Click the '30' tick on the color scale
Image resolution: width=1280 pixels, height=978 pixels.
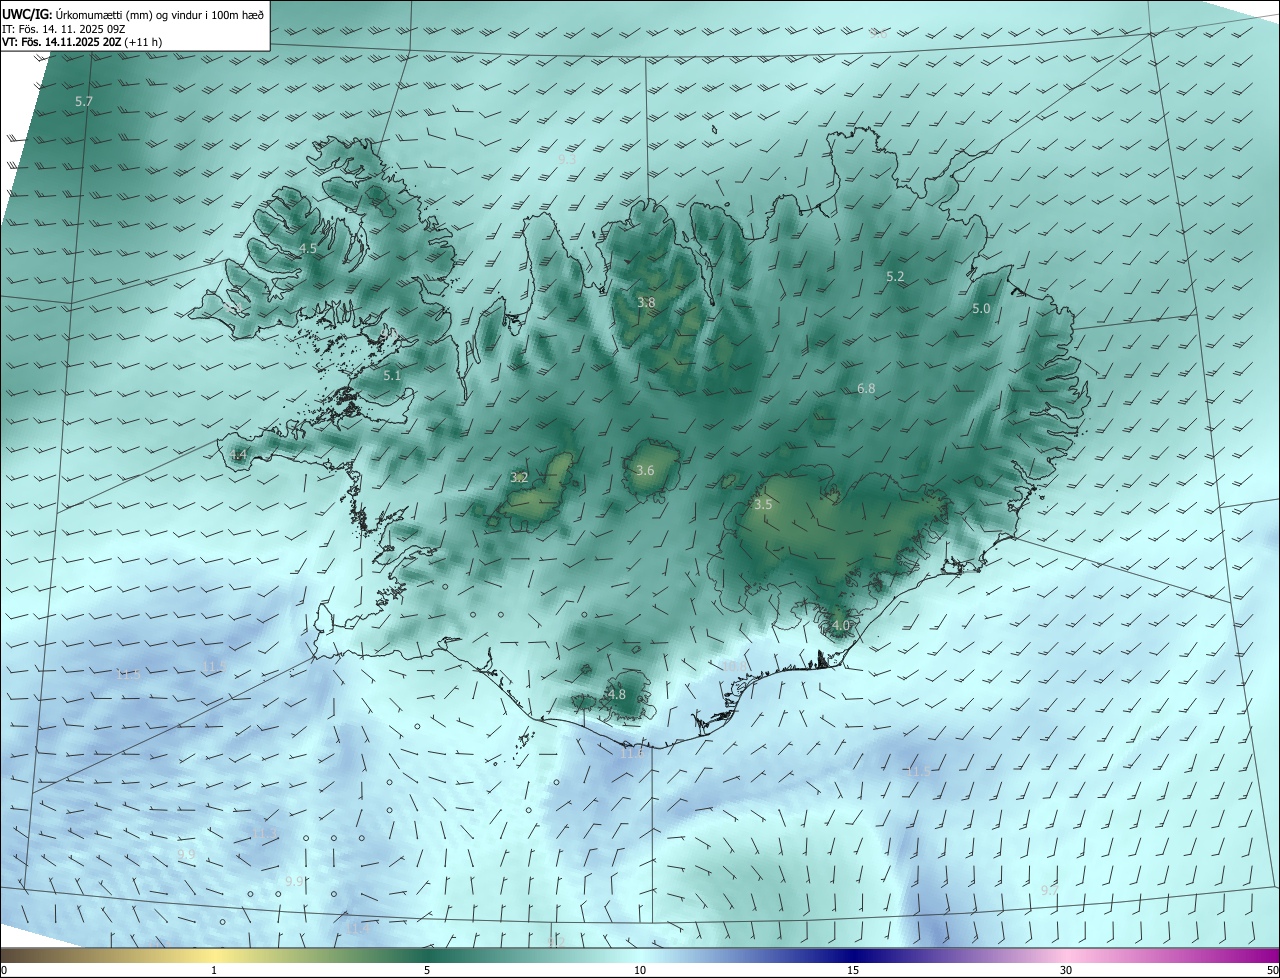click(1066, 971)
